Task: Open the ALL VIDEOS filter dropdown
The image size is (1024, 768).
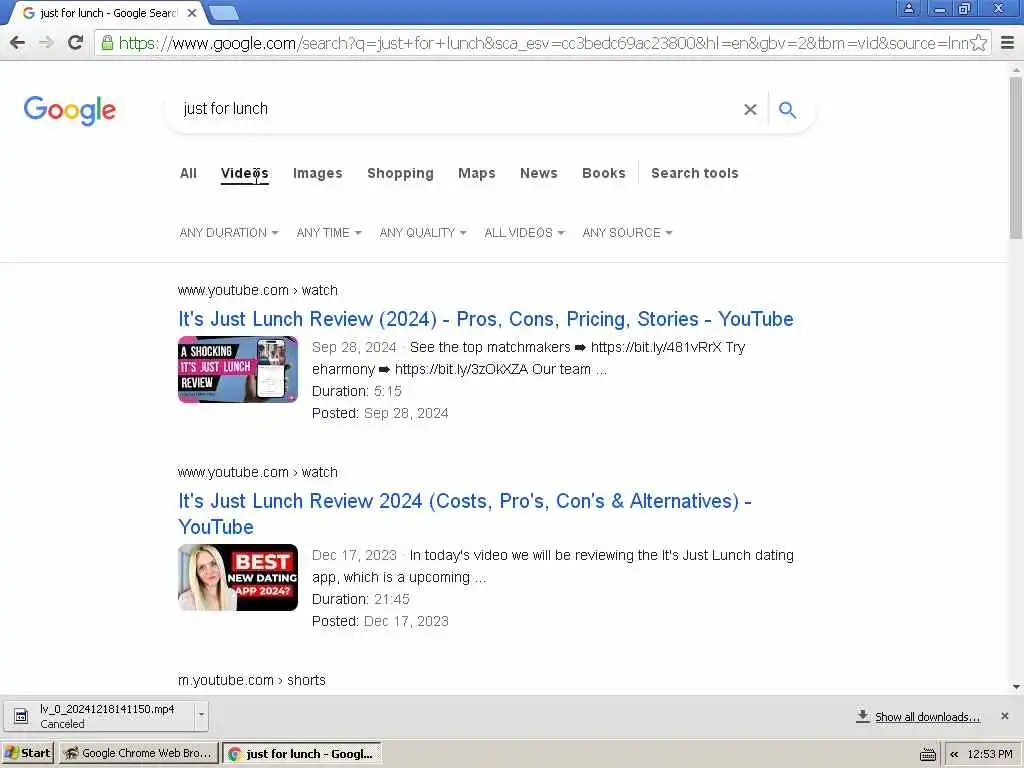Action: point(524,232)
